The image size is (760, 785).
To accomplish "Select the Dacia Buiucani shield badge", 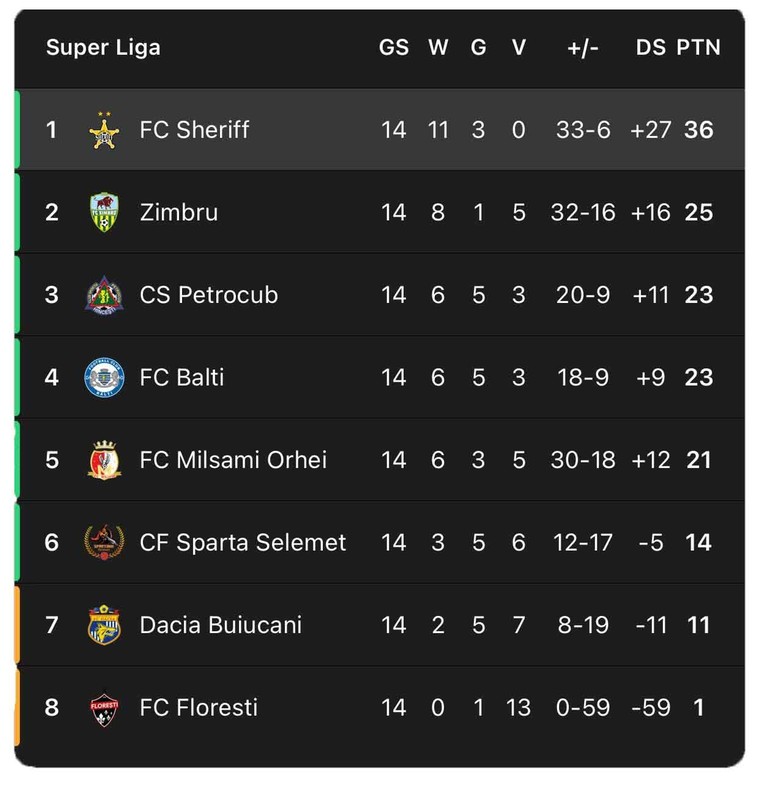I will 104,625.
